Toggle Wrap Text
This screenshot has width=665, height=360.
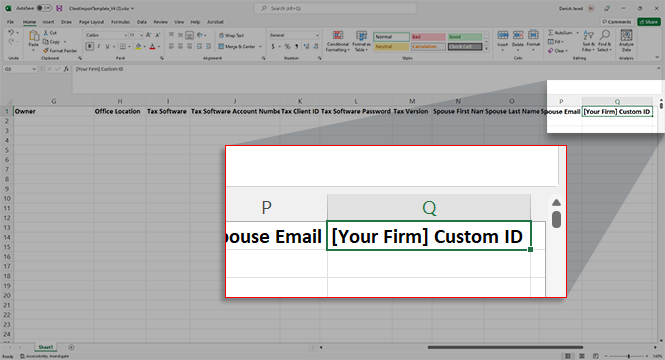click(231, 36)
